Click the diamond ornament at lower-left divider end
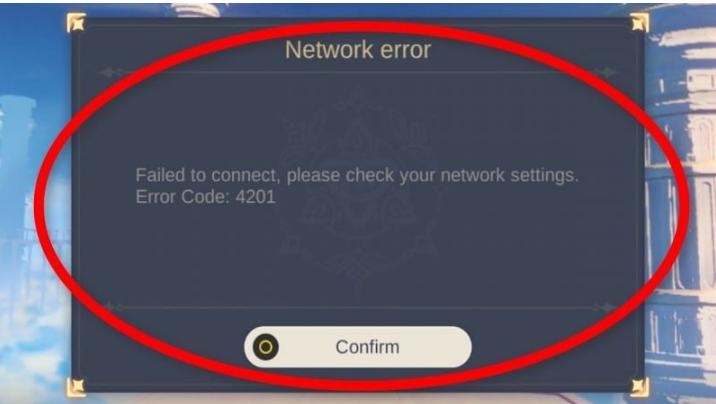The width and height of the screenshot is (716, 404). (x=111, y=307)
